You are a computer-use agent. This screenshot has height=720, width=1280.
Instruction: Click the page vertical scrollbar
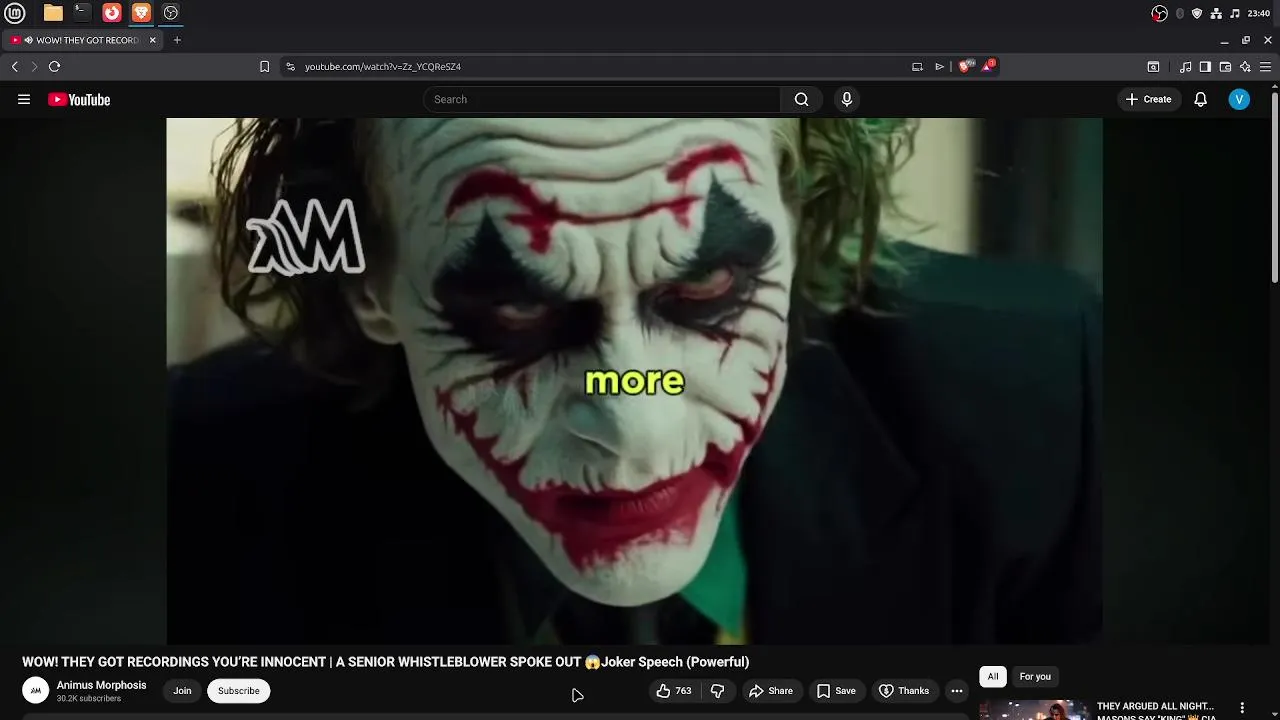(1274, 187)
